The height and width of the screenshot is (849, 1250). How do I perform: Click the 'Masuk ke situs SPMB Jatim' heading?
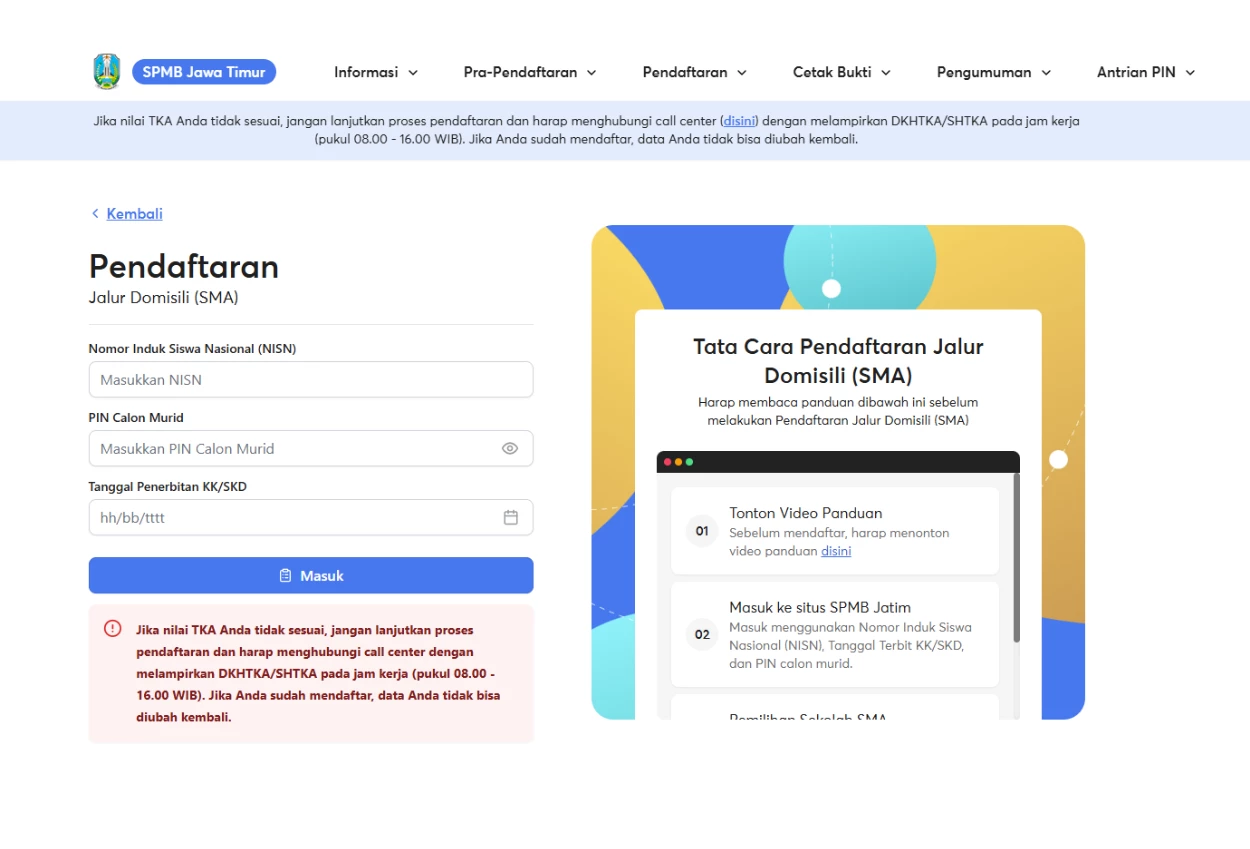coord(820,607)
